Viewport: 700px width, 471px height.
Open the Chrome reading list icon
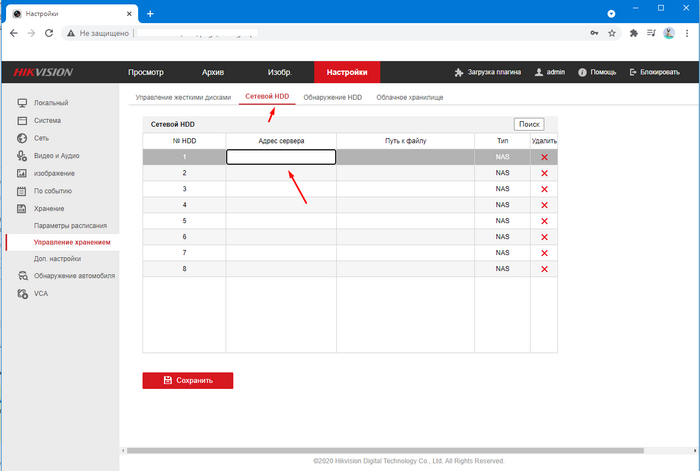(651, 33)
